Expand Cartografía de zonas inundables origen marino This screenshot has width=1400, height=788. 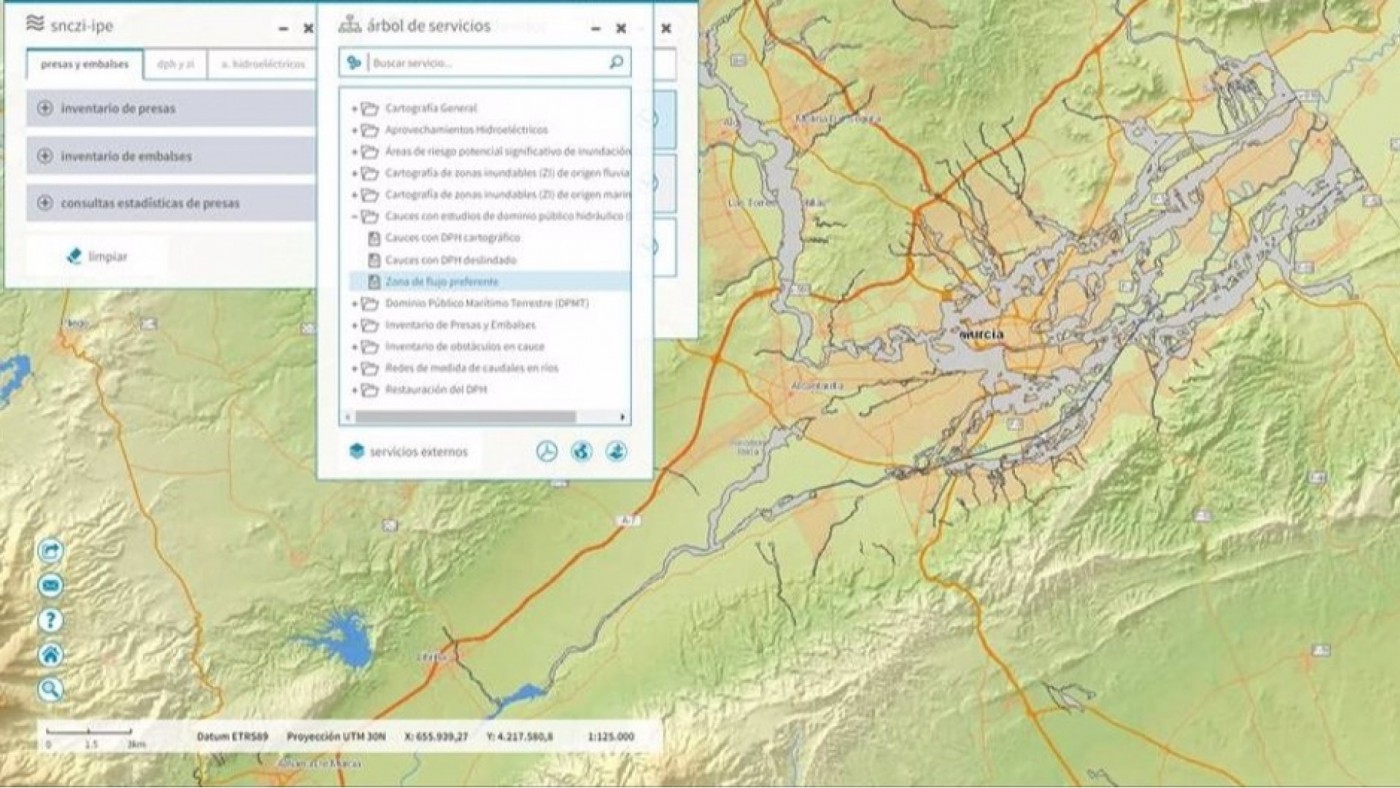tap(354, 195)
